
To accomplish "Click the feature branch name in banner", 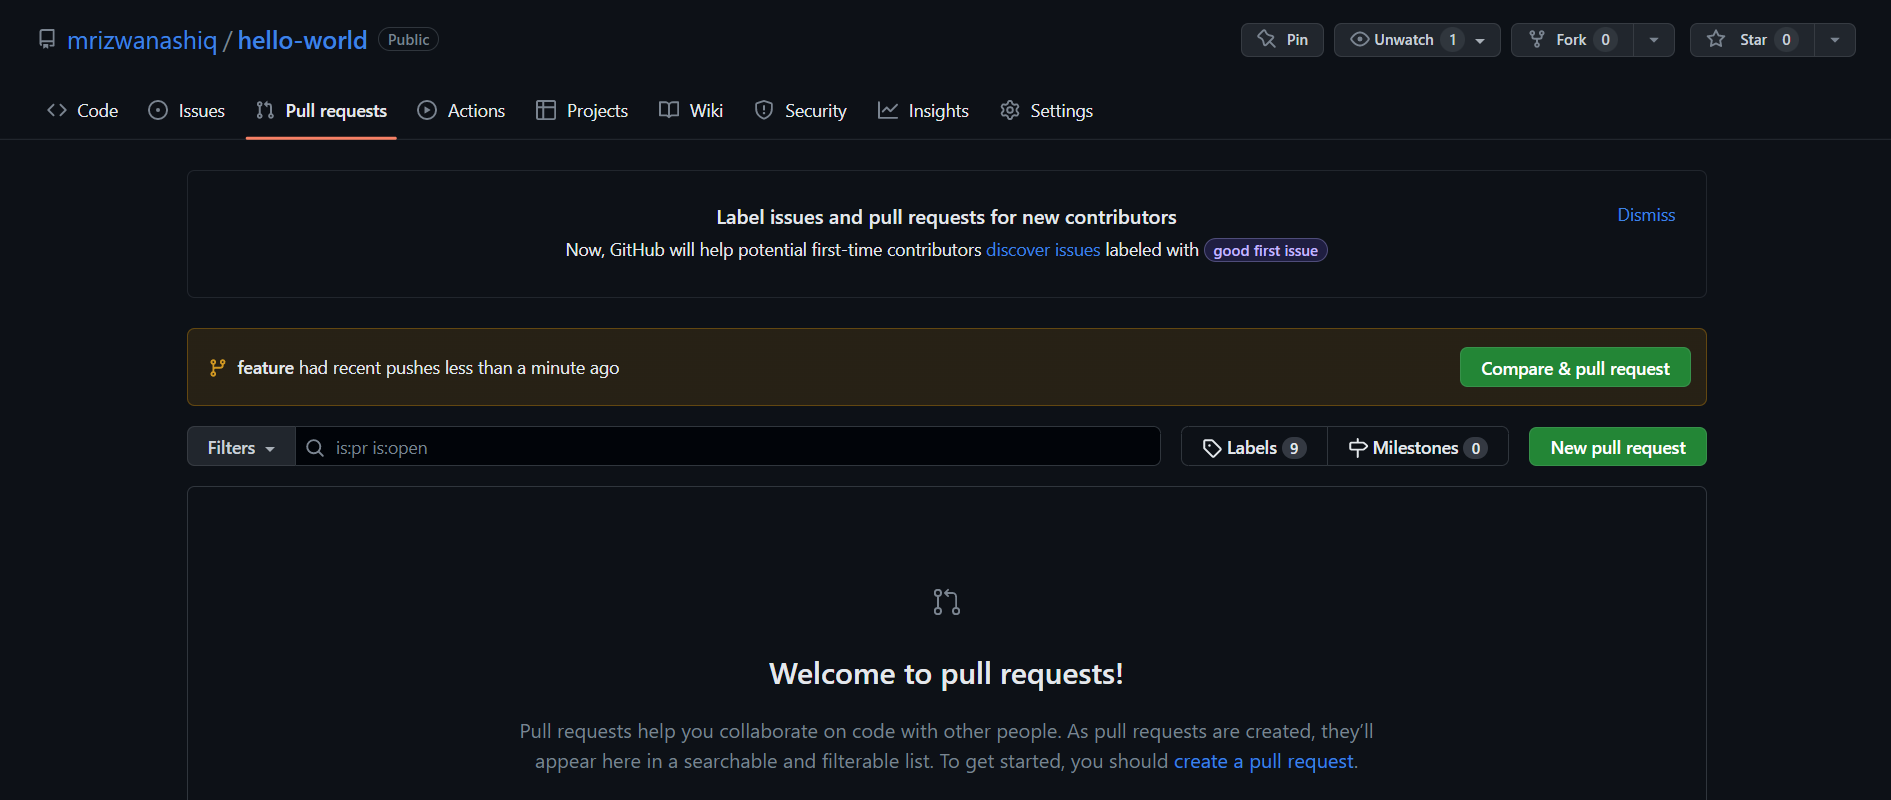I will coord(265,368).
